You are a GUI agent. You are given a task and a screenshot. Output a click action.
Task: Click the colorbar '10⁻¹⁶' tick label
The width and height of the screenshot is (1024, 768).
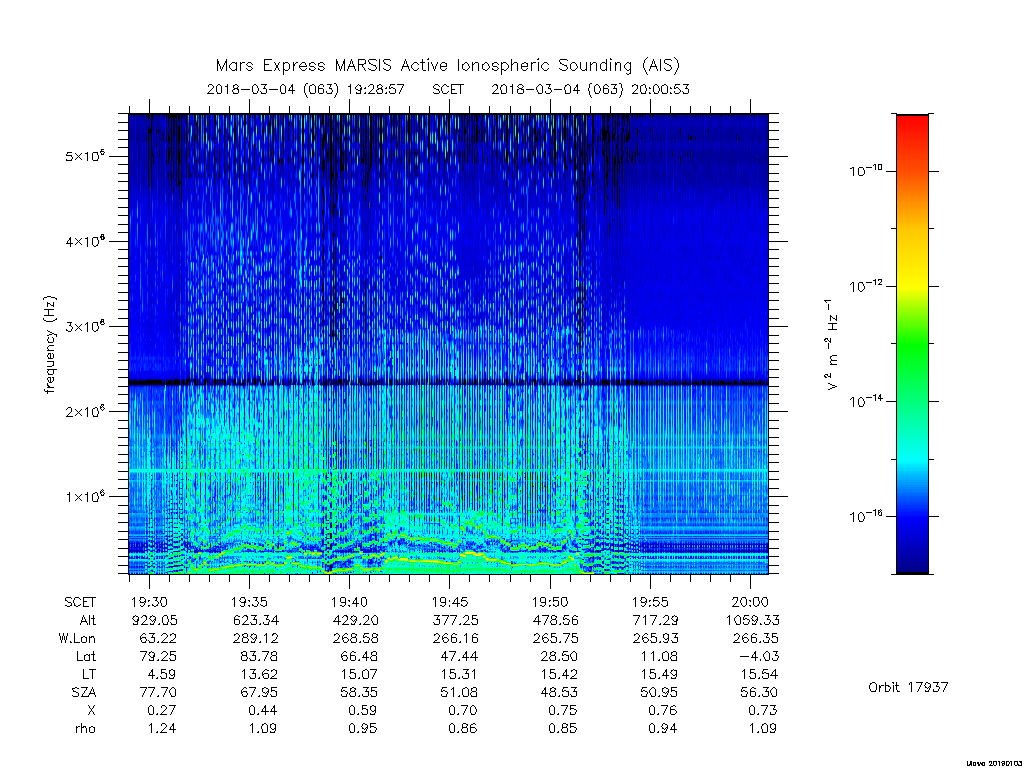pyautogui.click(x=865, y=516)
